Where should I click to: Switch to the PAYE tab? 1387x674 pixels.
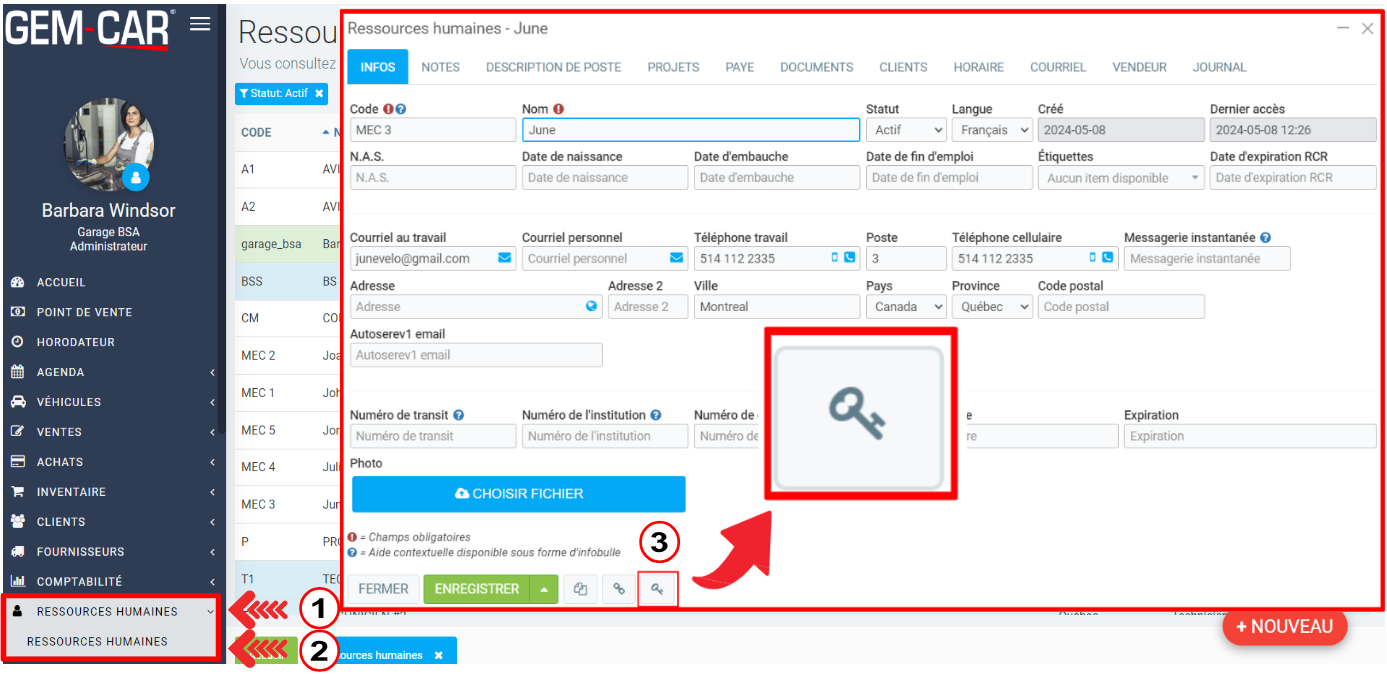[x=739, y=67]
